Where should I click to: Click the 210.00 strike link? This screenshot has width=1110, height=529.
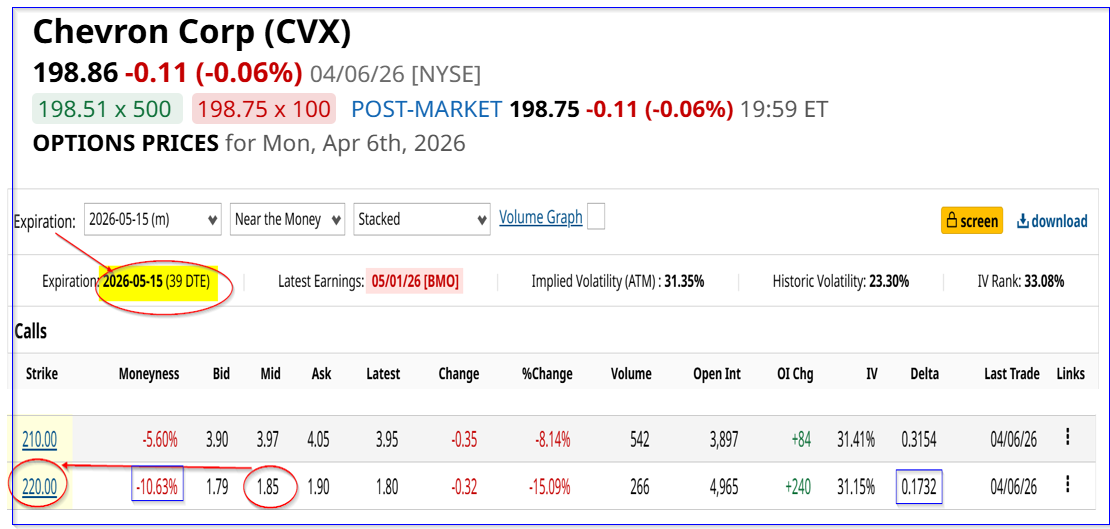point(41,438)
